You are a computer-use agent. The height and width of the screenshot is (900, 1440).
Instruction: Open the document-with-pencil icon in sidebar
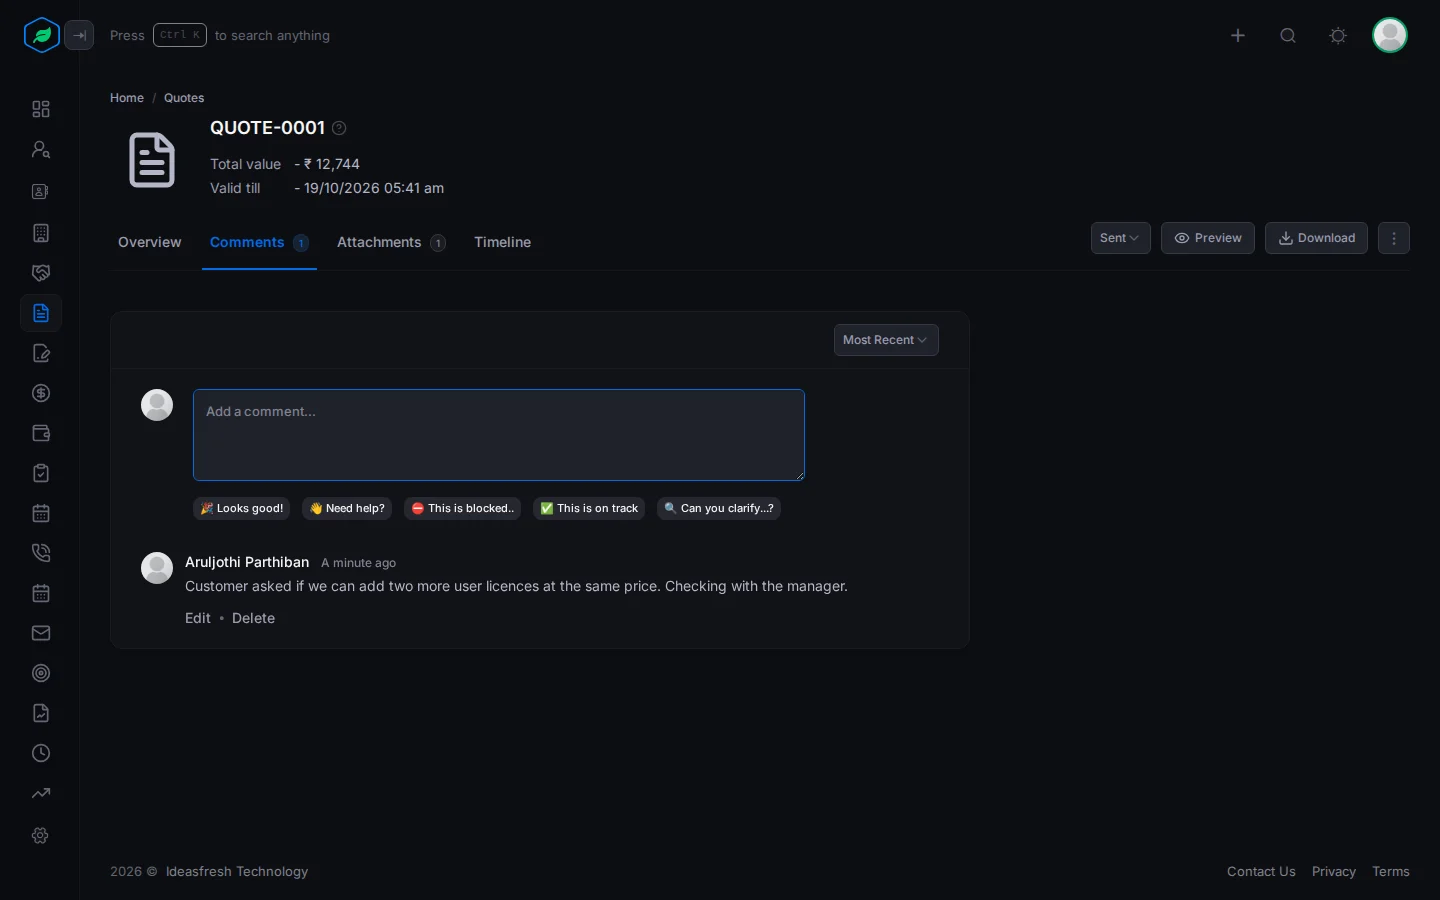click(x=41, y=353)
